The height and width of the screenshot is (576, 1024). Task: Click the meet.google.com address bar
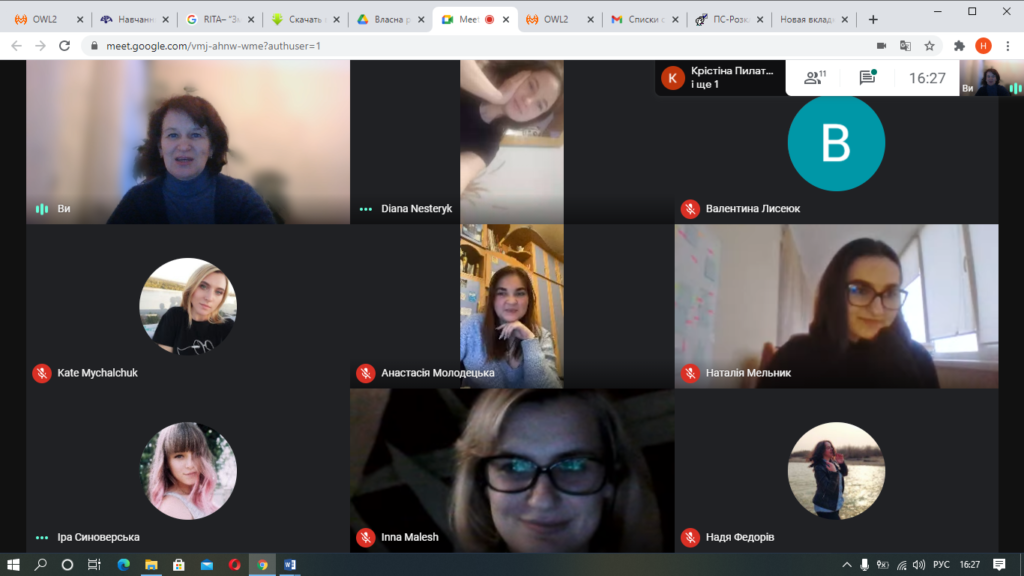[483, 46]
